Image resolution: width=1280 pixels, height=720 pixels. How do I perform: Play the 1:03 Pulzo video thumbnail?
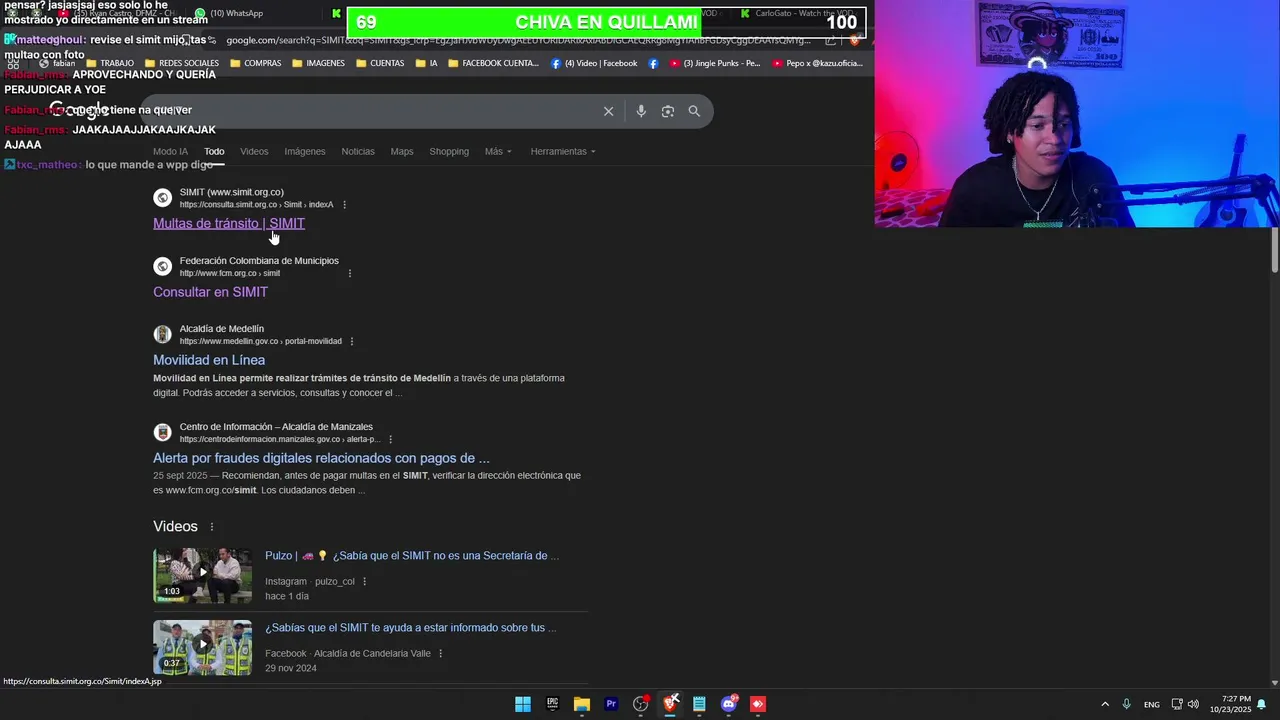pyautogui.click(x=202, y=575)
